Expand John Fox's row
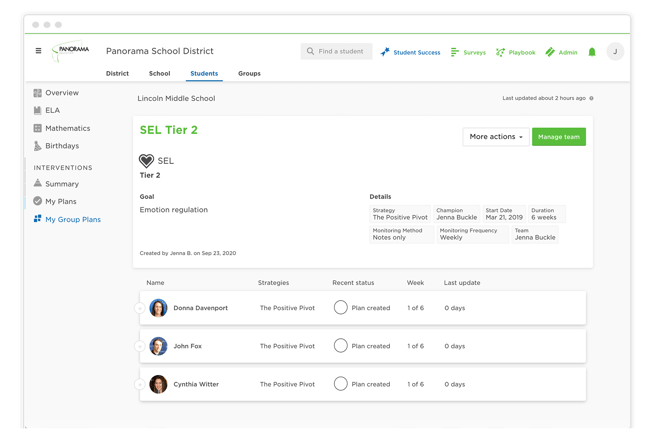 click(140, 346)
